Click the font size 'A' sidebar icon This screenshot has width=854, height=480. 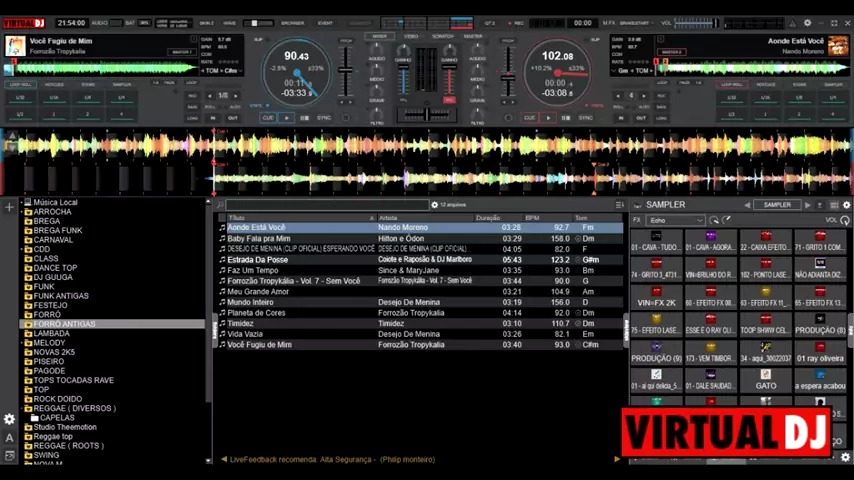click(9, 438)
